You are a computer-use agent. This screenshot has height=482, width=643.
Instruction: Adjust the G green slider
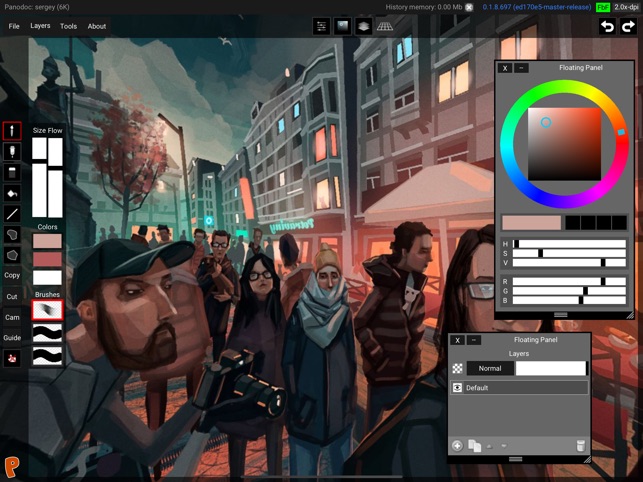[569, 291]
